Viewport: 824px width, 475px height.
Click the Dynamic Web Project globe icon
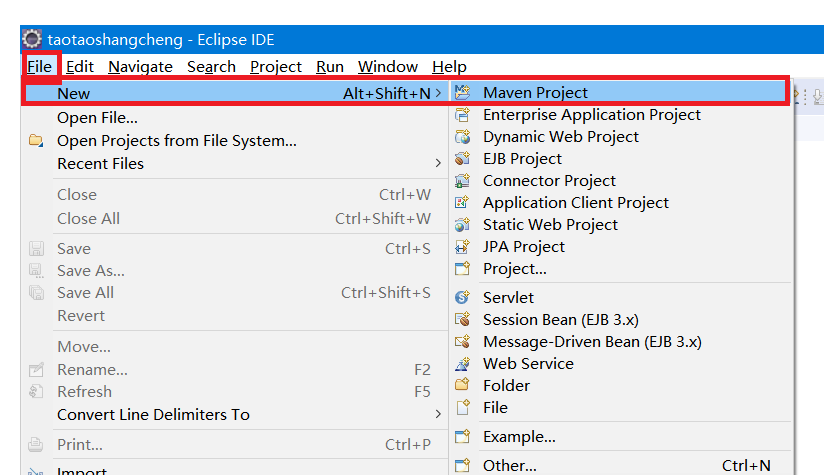tap(462, 137)
